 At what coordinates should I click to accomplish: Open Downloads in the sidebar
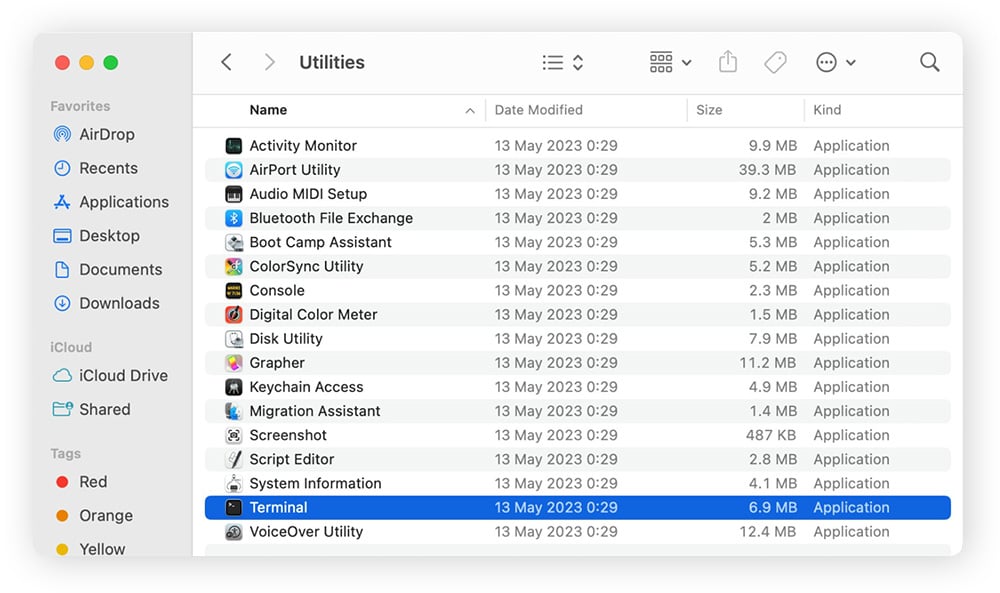coord(107,304)
